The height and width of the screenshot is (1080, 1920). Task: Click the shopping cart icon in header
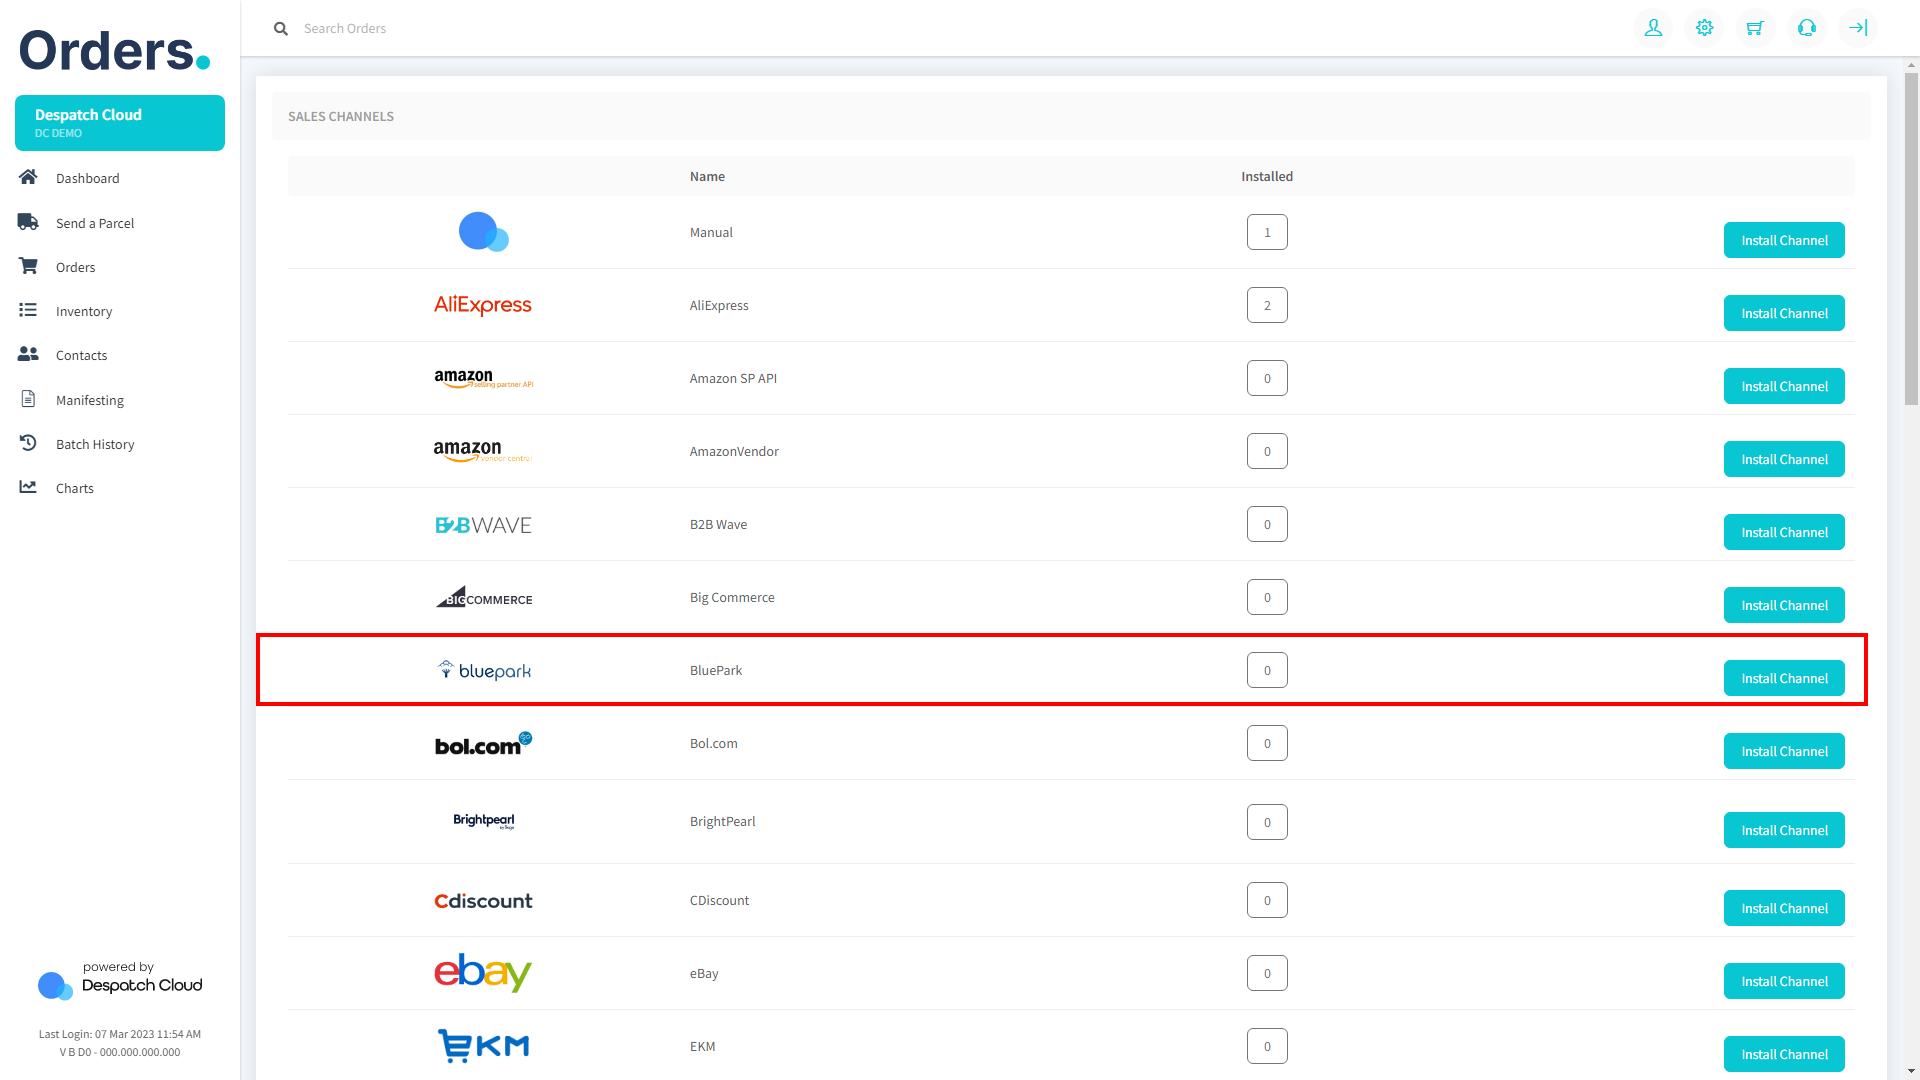tap(1755, 28)
